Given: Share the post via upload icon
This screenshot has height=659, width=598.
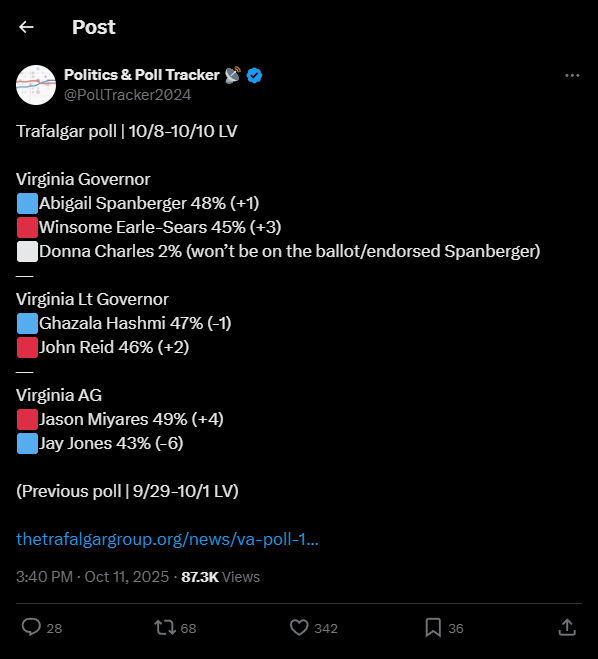Looking at the screenshot, I should tap(567, 627).
